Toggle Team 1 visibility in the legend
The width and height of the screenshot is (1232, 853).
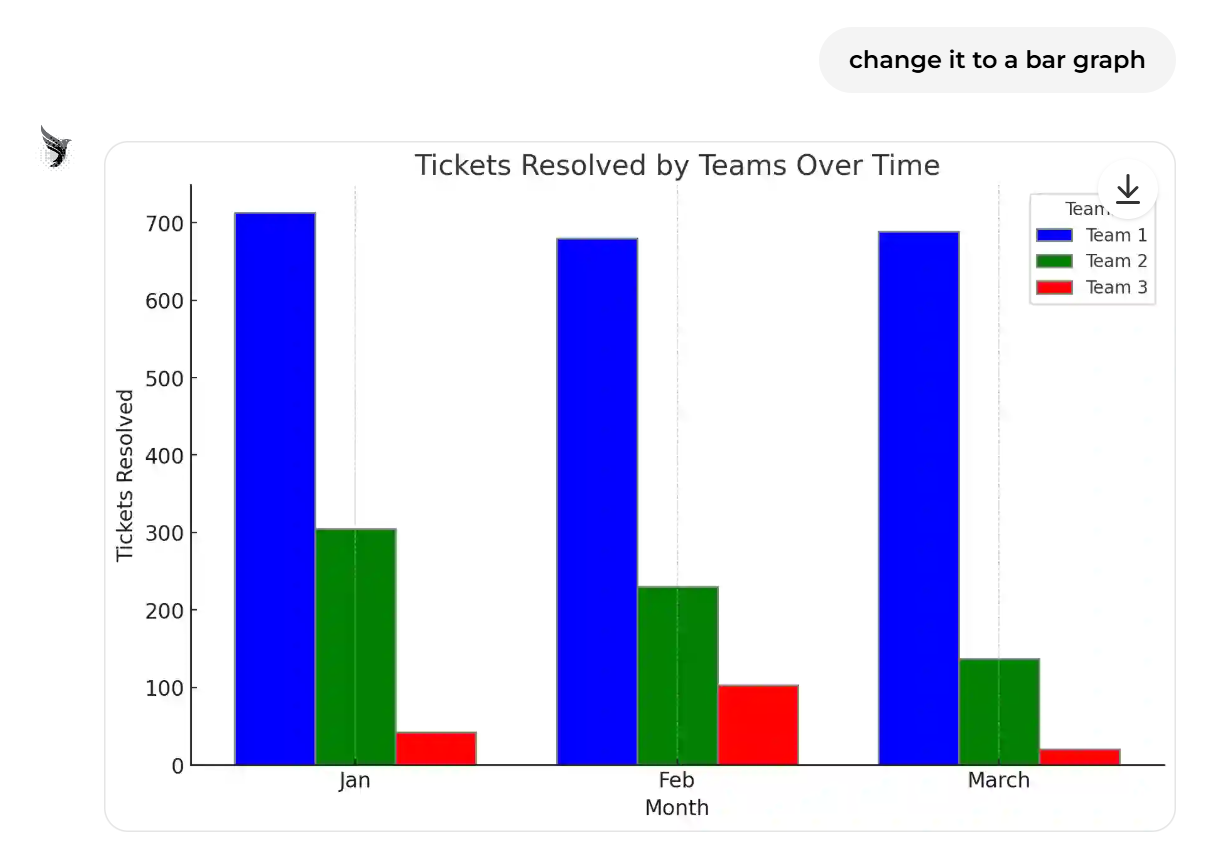1115,235
